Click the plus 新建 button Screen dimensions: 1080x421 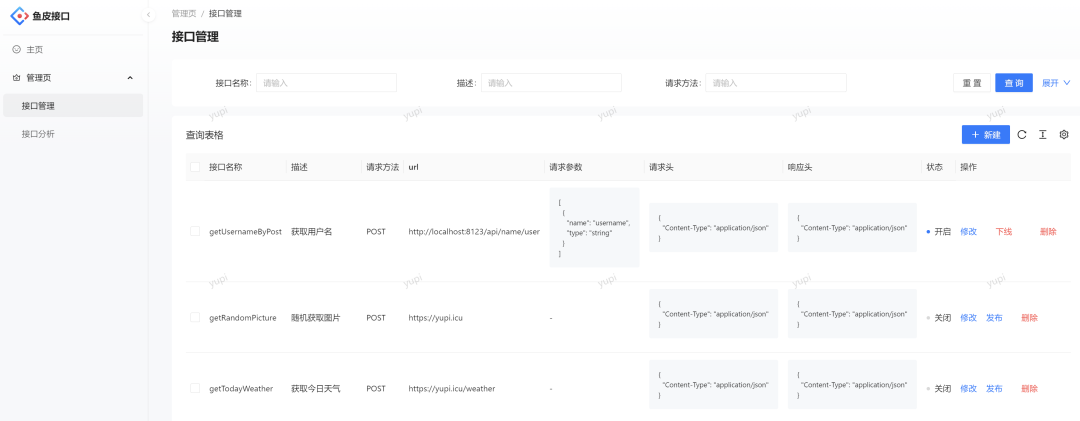point(985,134)
